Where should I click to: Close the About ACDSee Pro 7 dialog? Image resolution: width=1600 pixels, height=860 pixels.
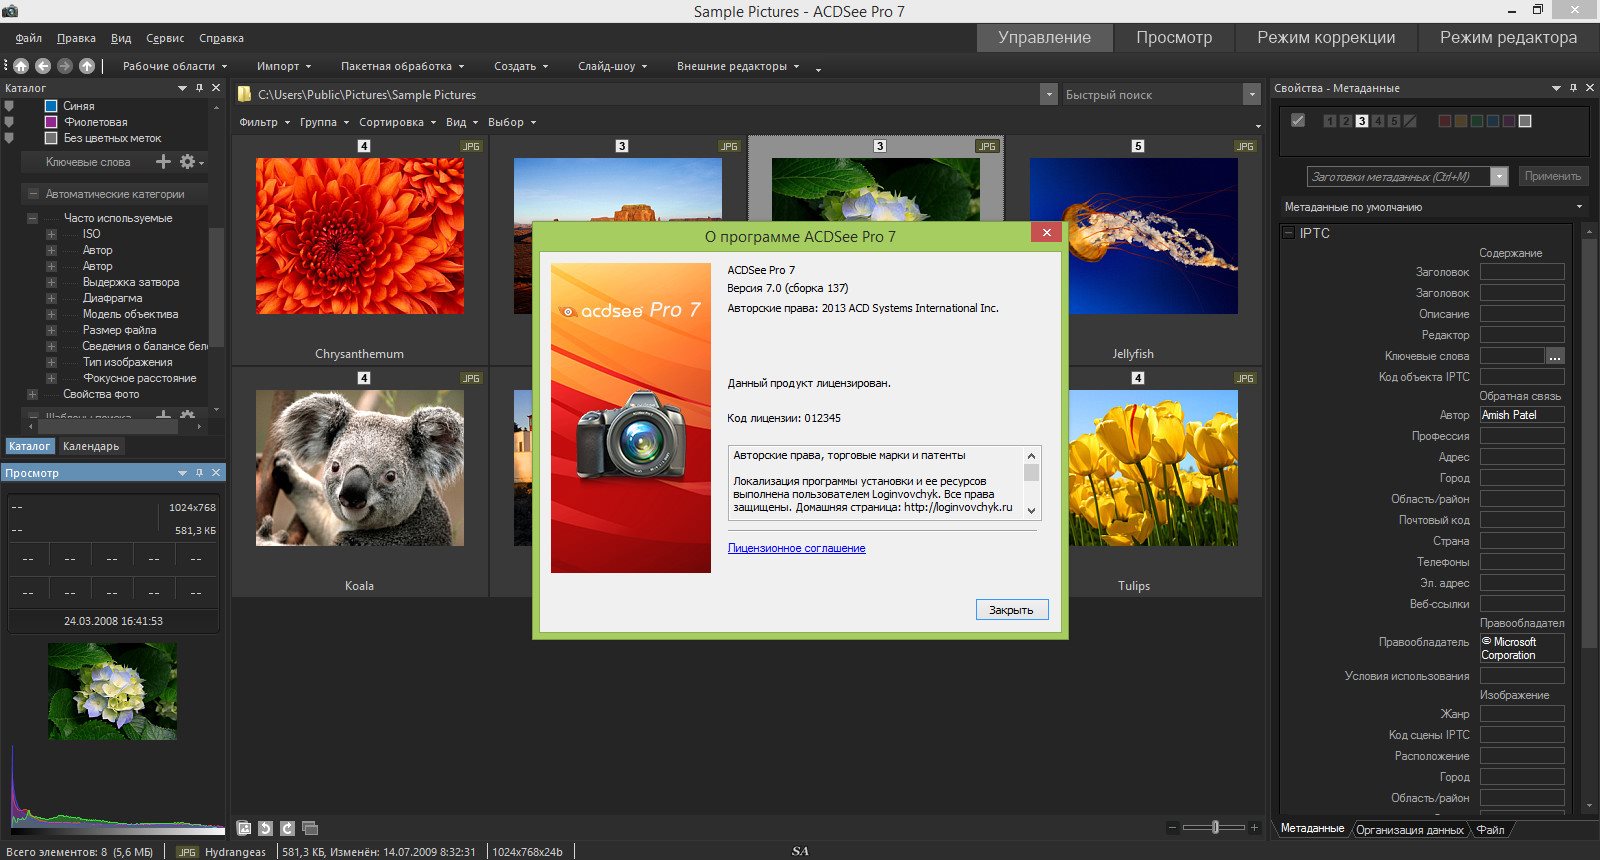1046,232
